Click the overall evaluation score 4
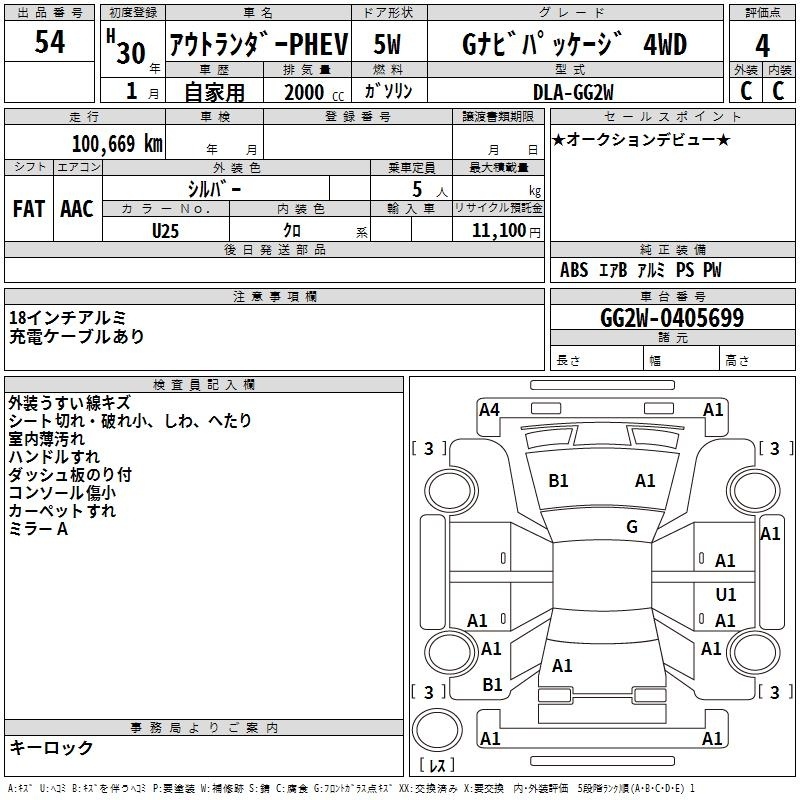The height and width of the screenshot is (800, 800). 763,44
